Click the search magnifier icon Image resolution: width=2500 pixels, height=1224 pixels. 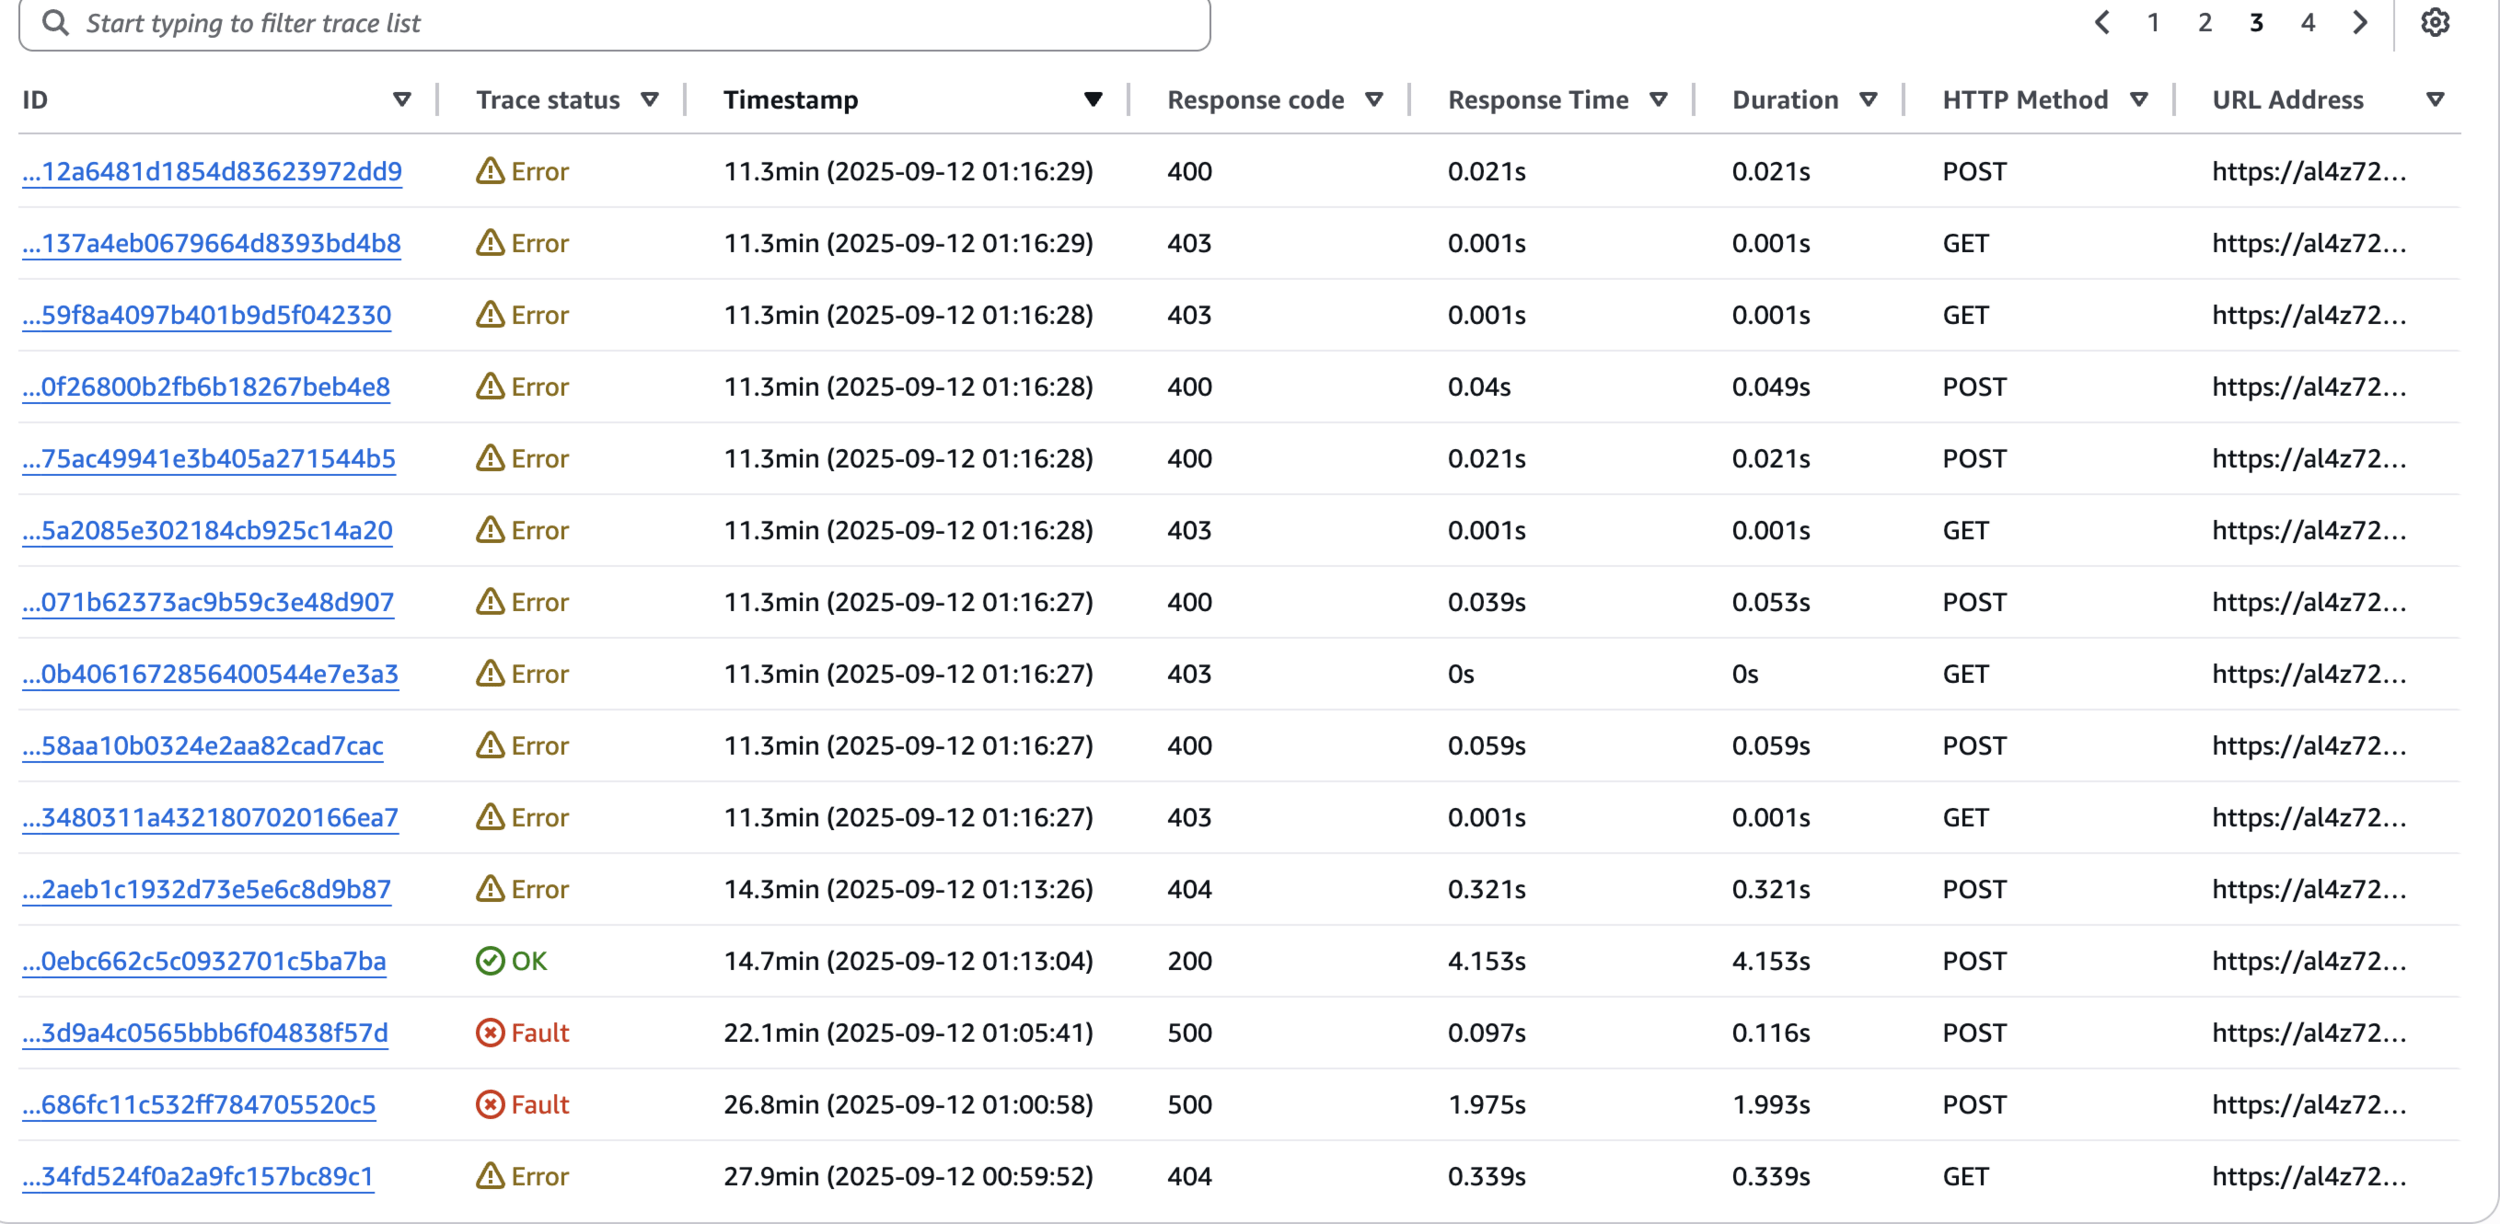click(56, 22)
